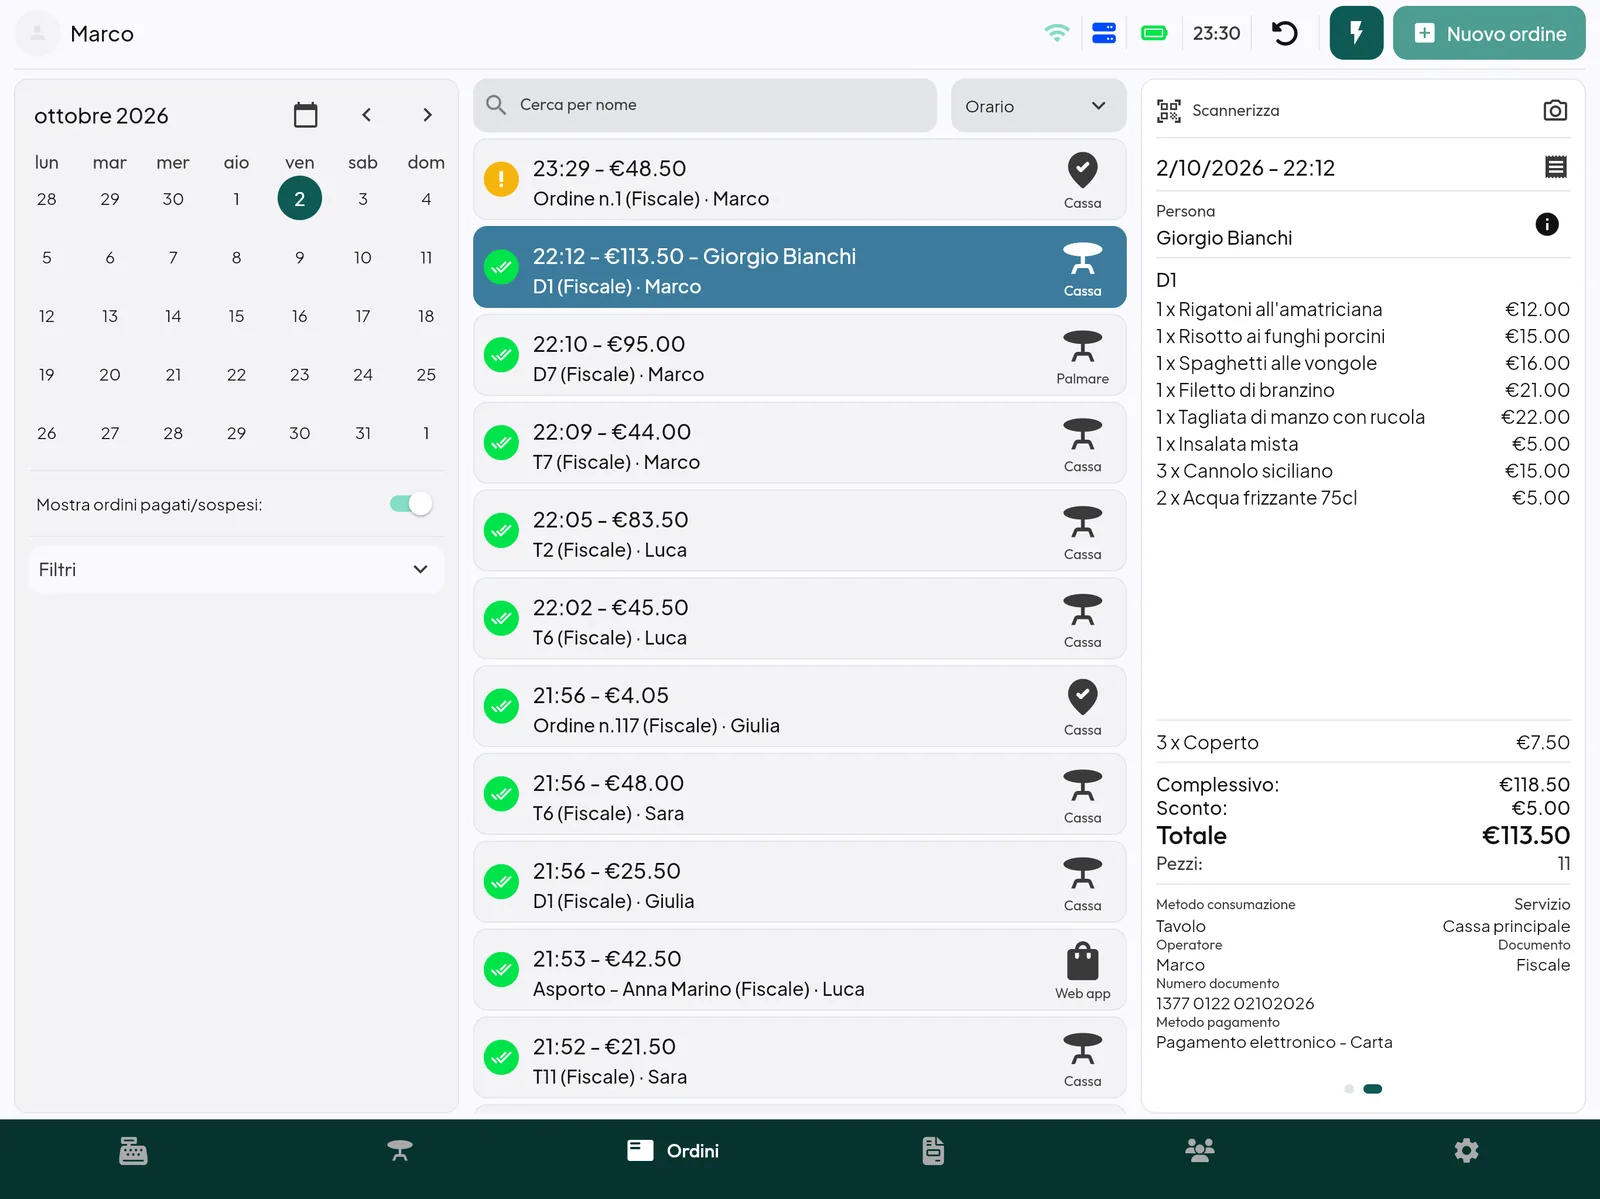The image size is (1600, 1199).
Task: Select day 9 in calendar
Action: tap(300, 257)
